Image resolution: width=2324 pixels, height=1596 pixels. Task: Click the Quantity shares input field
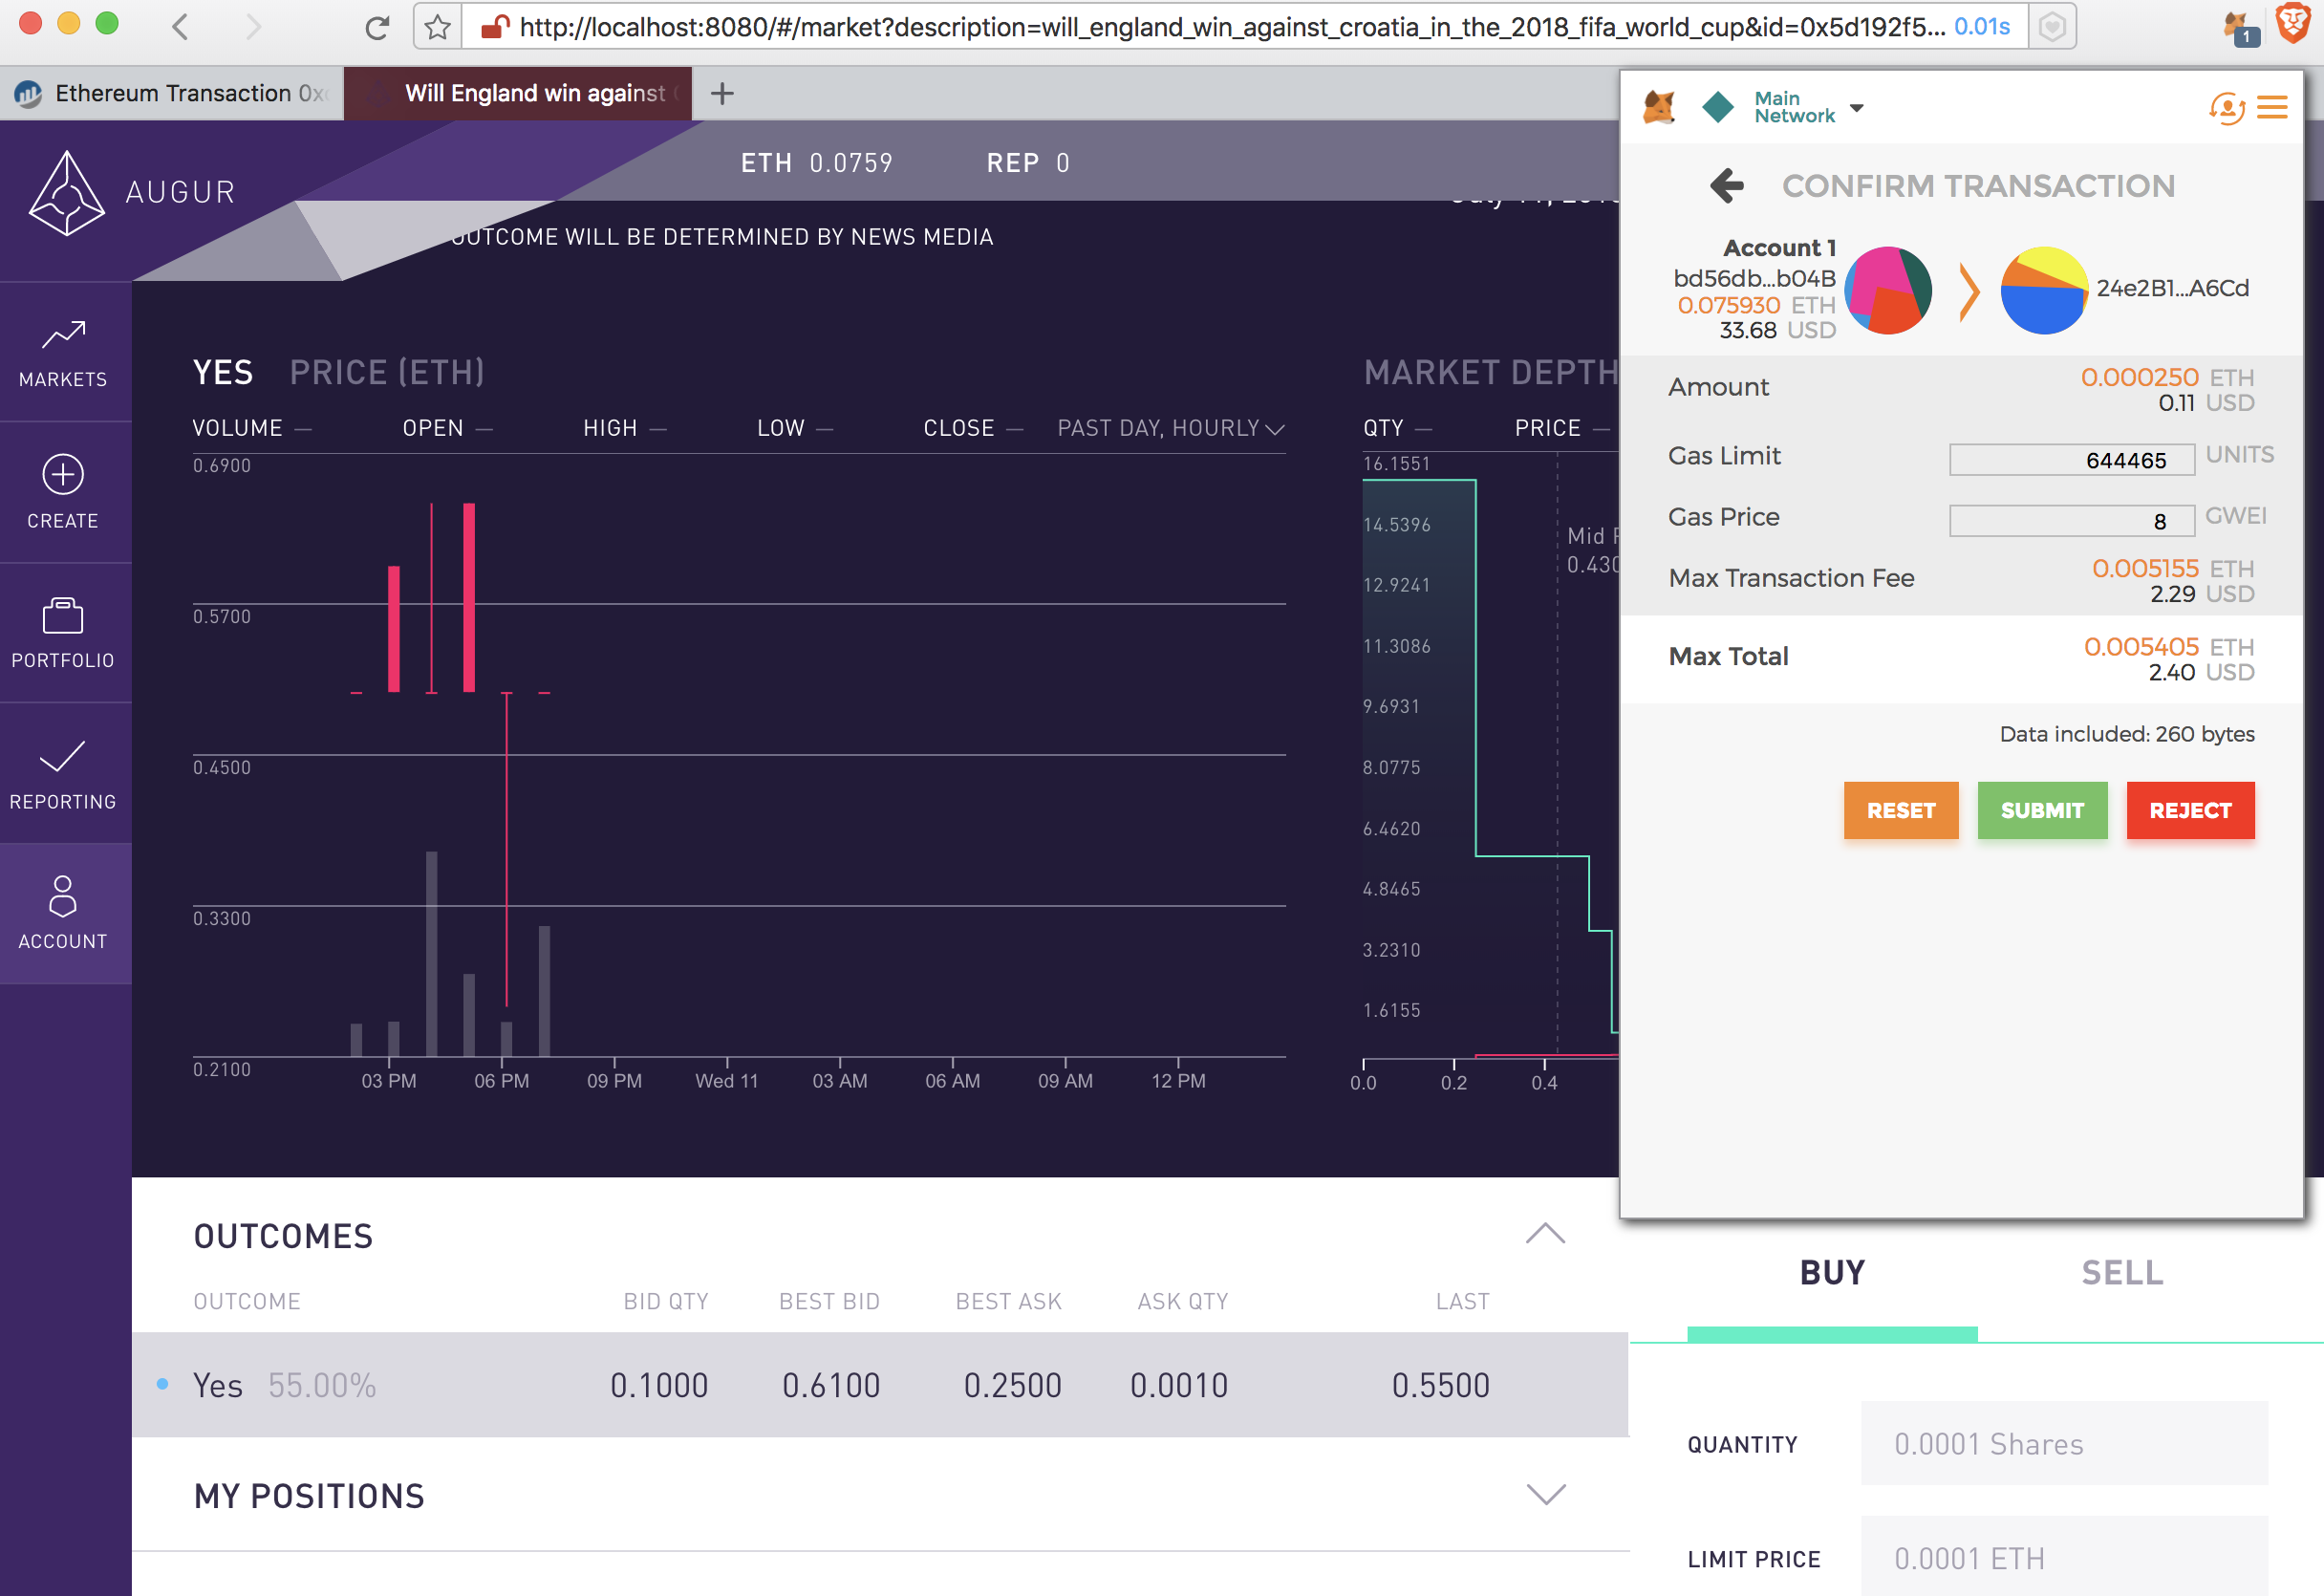[2064, 1443]
